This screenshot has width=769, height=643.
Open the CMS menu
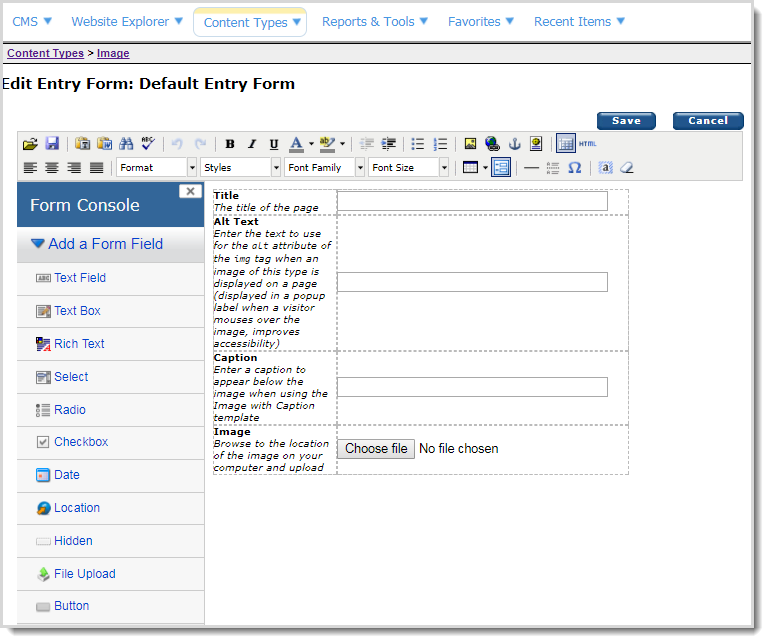32,22
